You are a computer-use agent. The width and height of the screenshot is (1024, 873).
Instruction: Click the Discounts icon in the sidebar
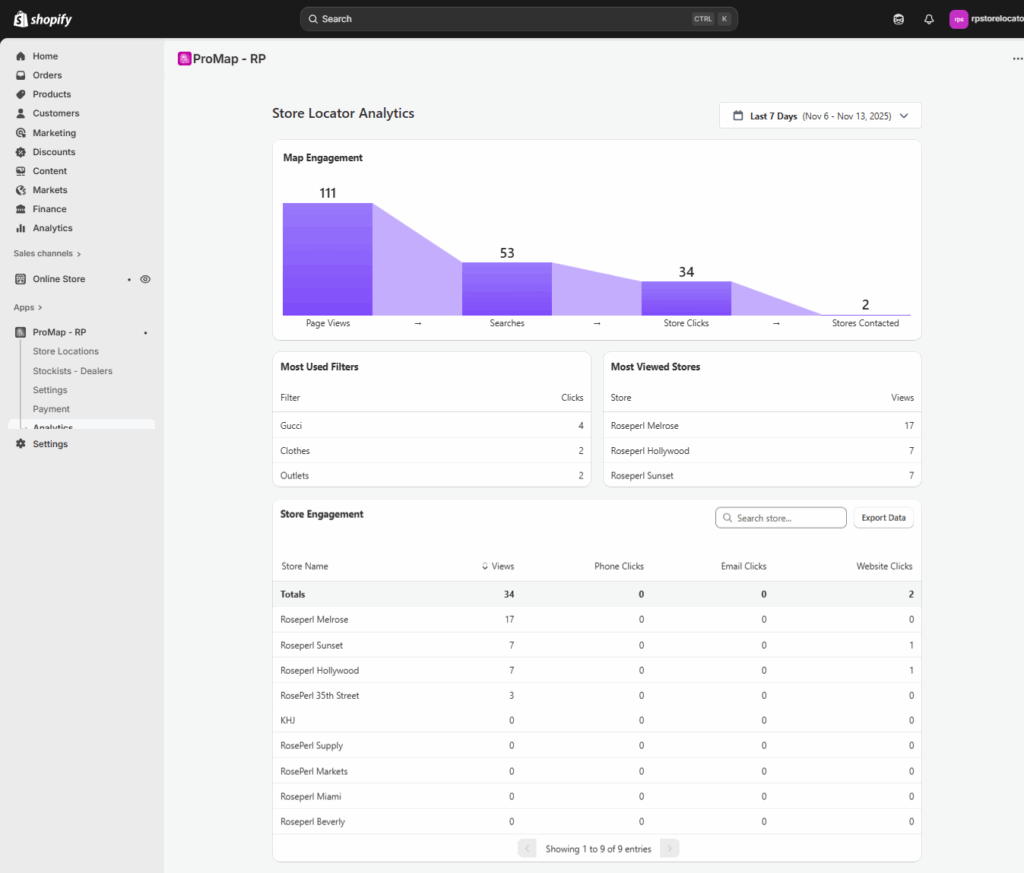[x=21, y=152]
